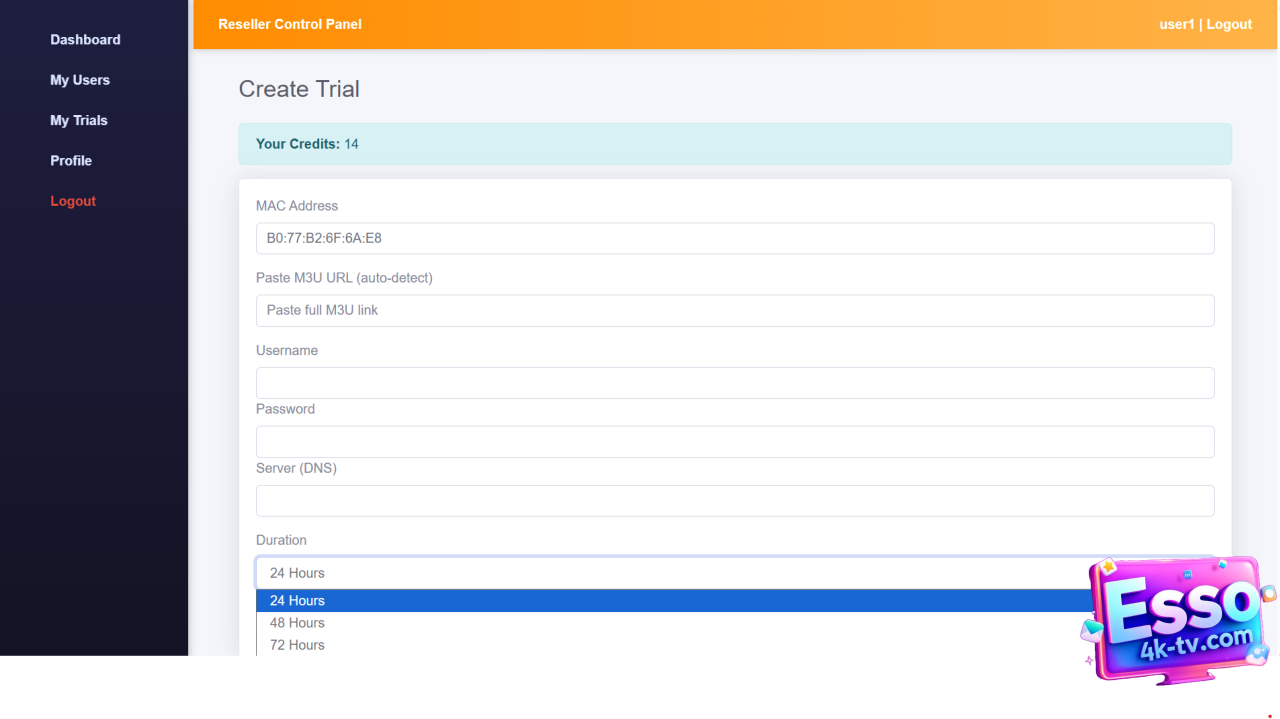This screenshot has width=1280, height=719.
Task: Click the Reseller Control Panel title
Action: pos(290,24)
